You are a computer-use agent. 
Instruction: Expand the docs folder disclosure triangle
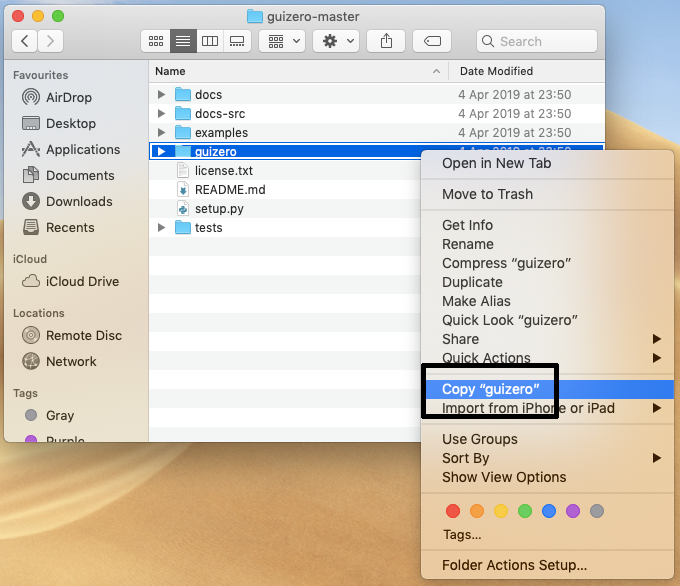tap(161, 94)
